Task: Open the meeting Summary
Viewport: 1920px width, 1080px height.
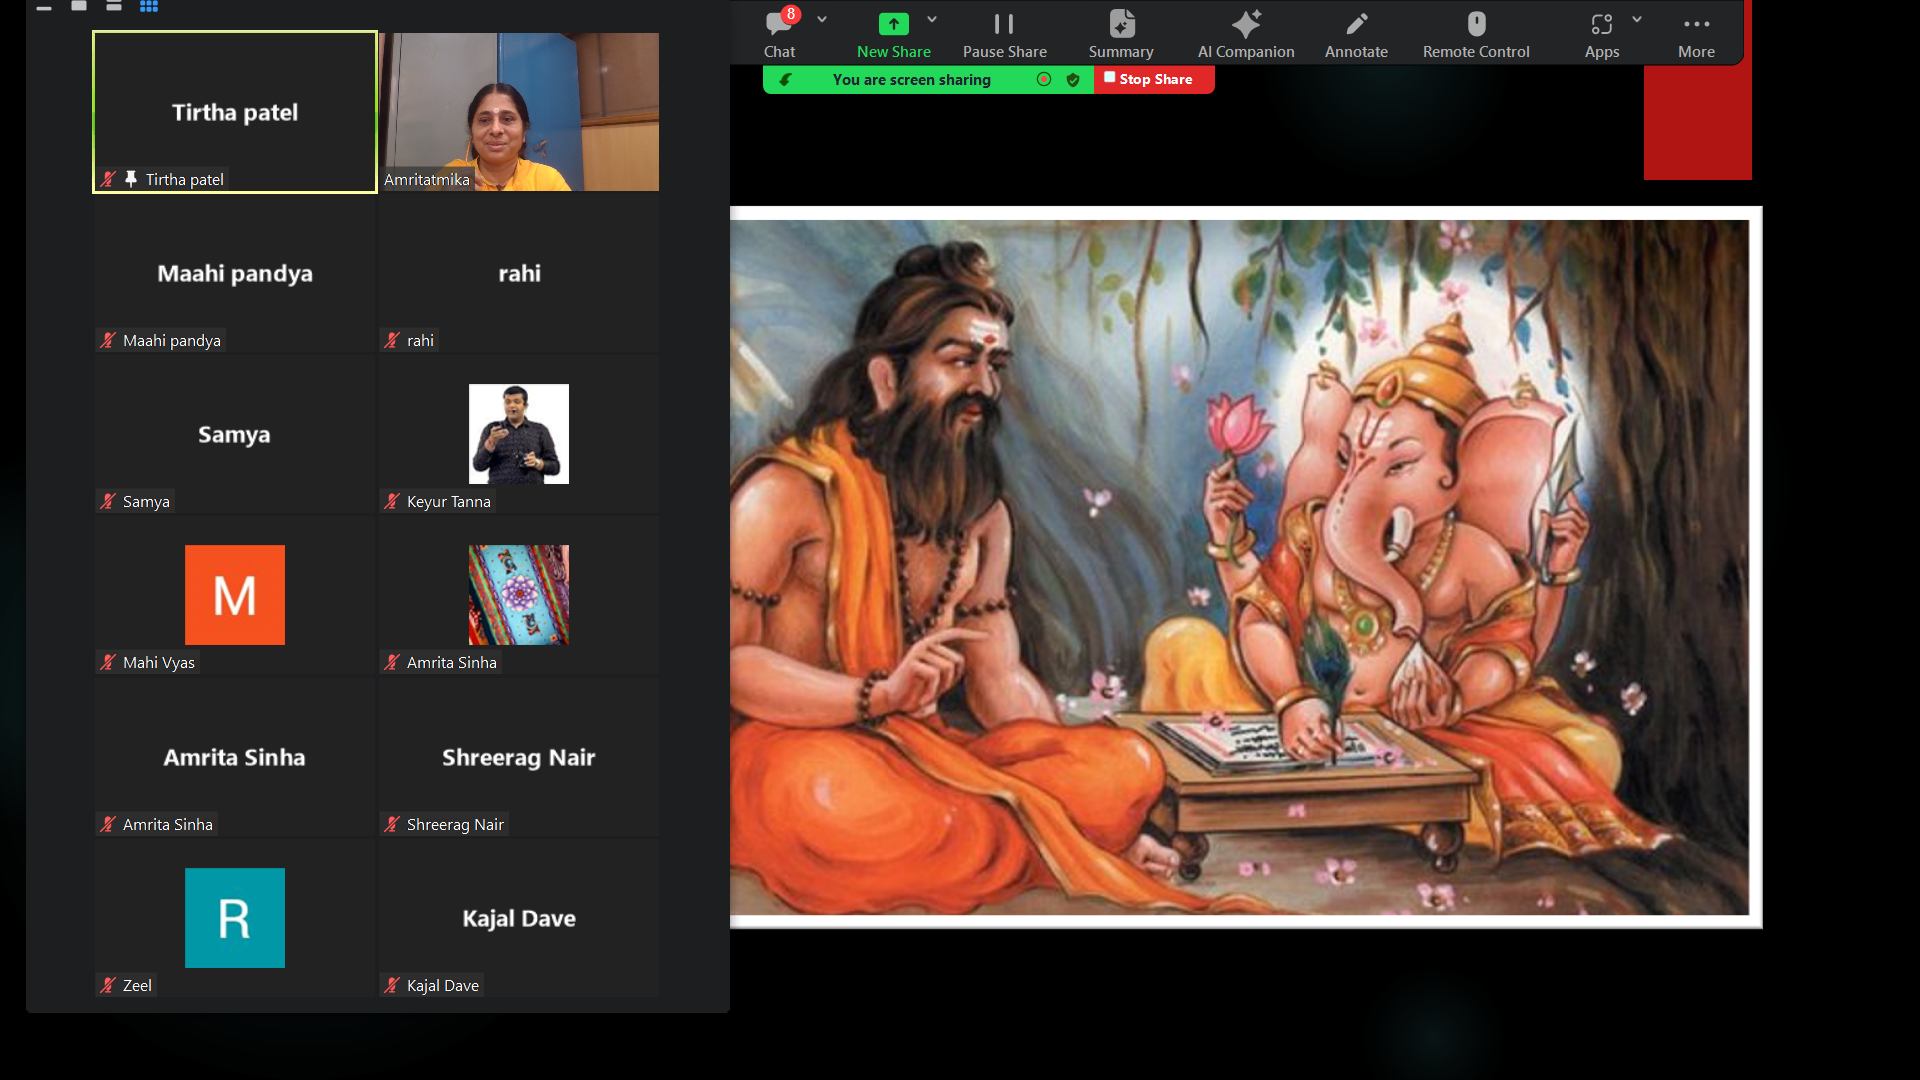Action: pos(1121,34)
